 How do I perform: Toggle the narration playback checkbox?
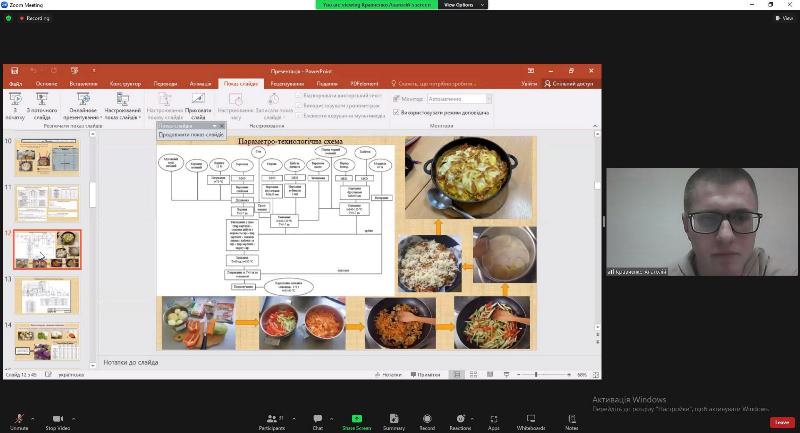pos(297,96)
